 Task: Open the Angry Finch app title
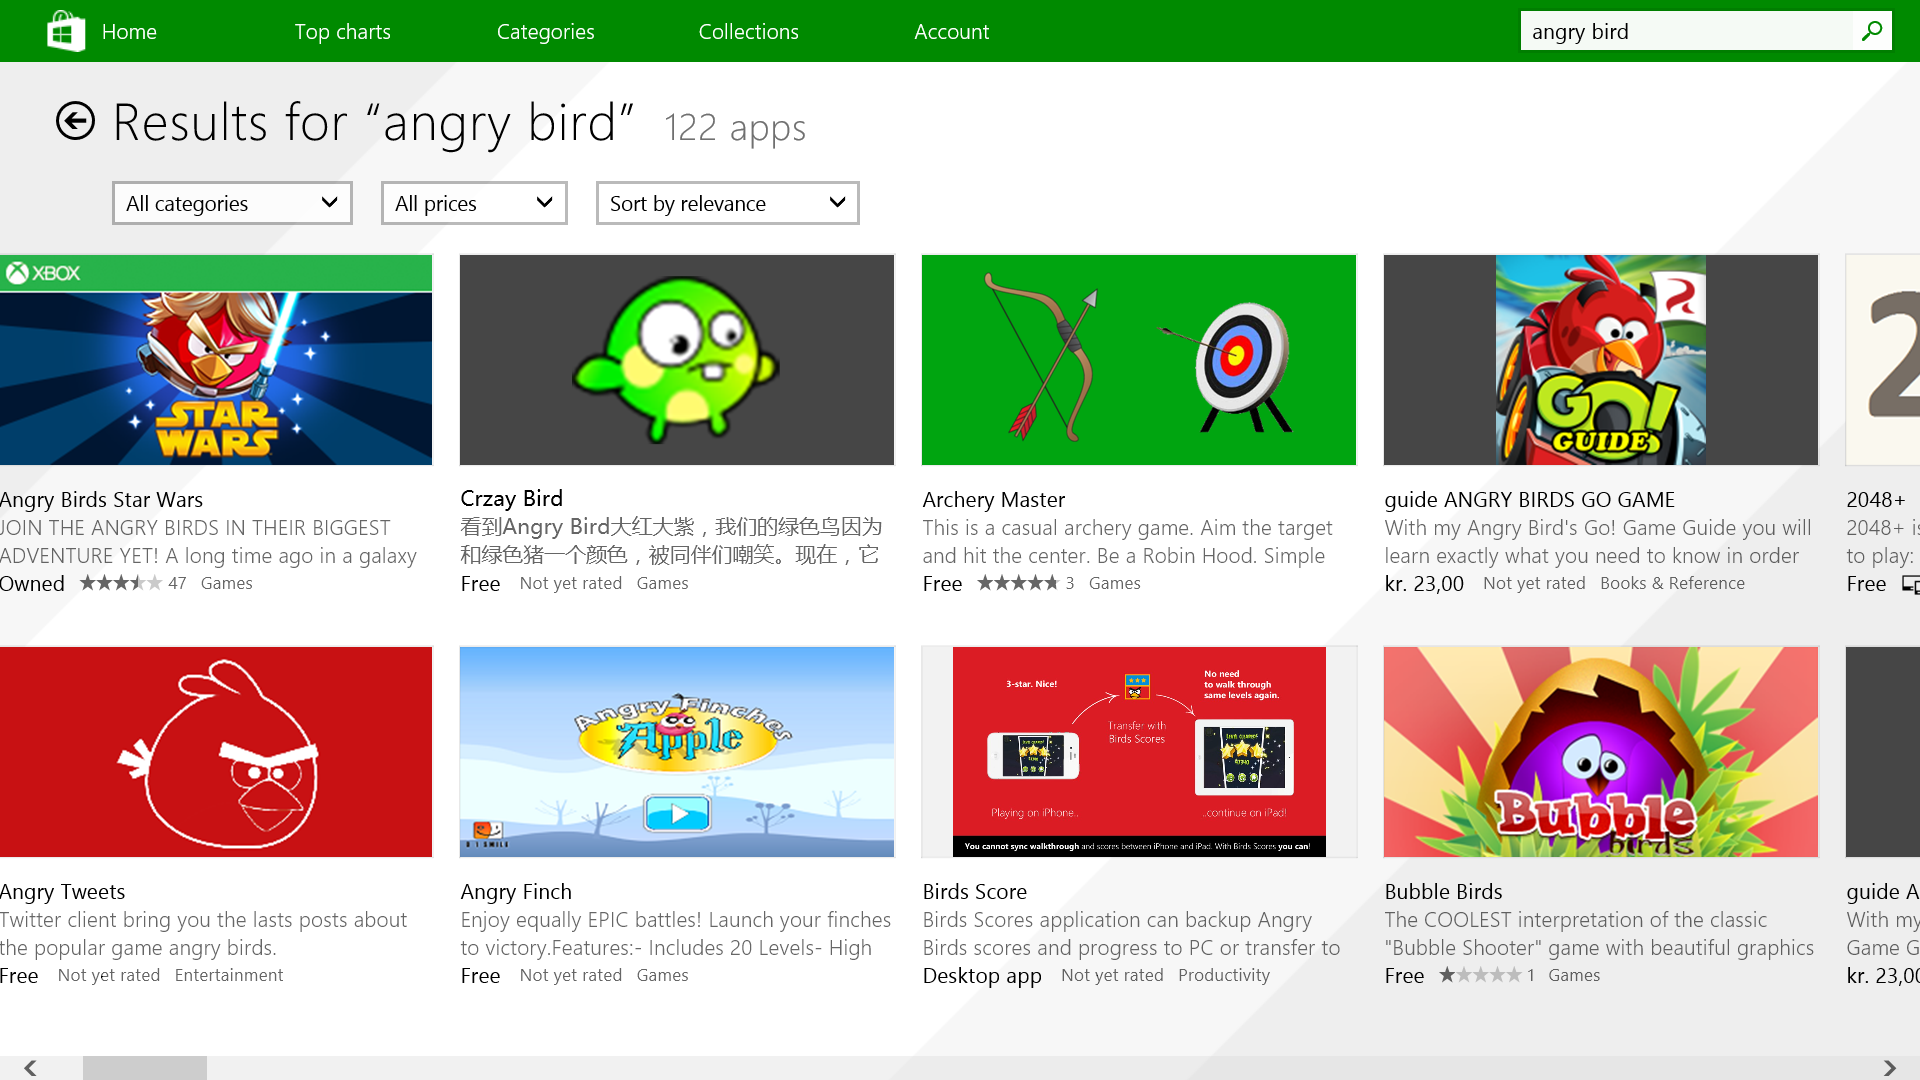click(516, 891)
